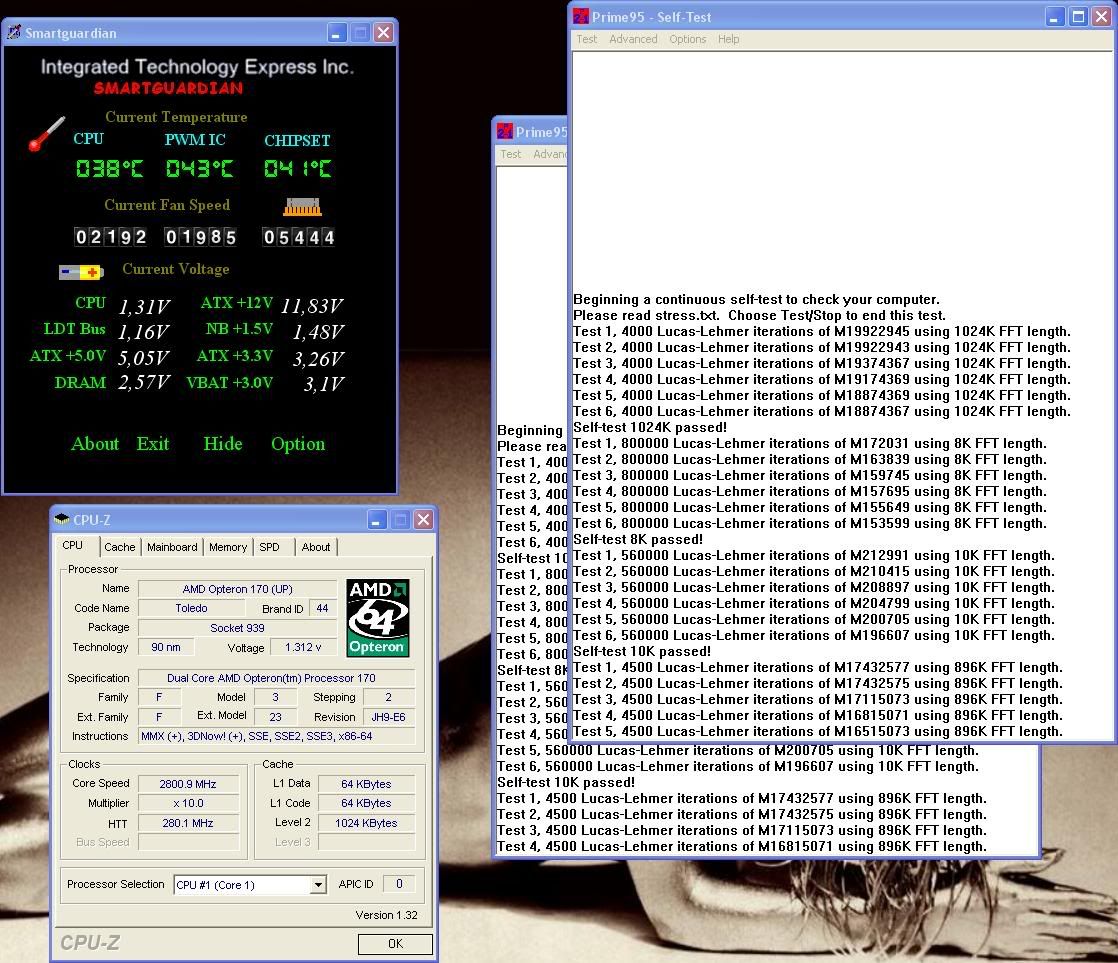
Task: Click the Name field AMD Opteron 170 (UP)
Action: tap(237, 589)
